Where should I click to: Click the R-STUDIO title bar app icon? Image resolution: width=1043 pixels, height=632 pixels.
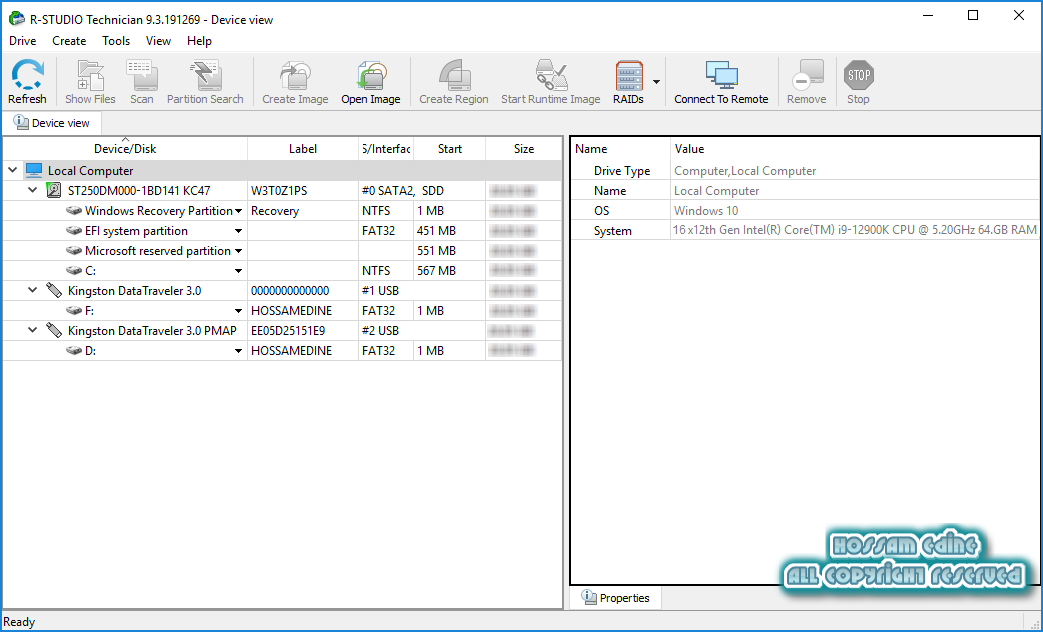click(17, 19)
